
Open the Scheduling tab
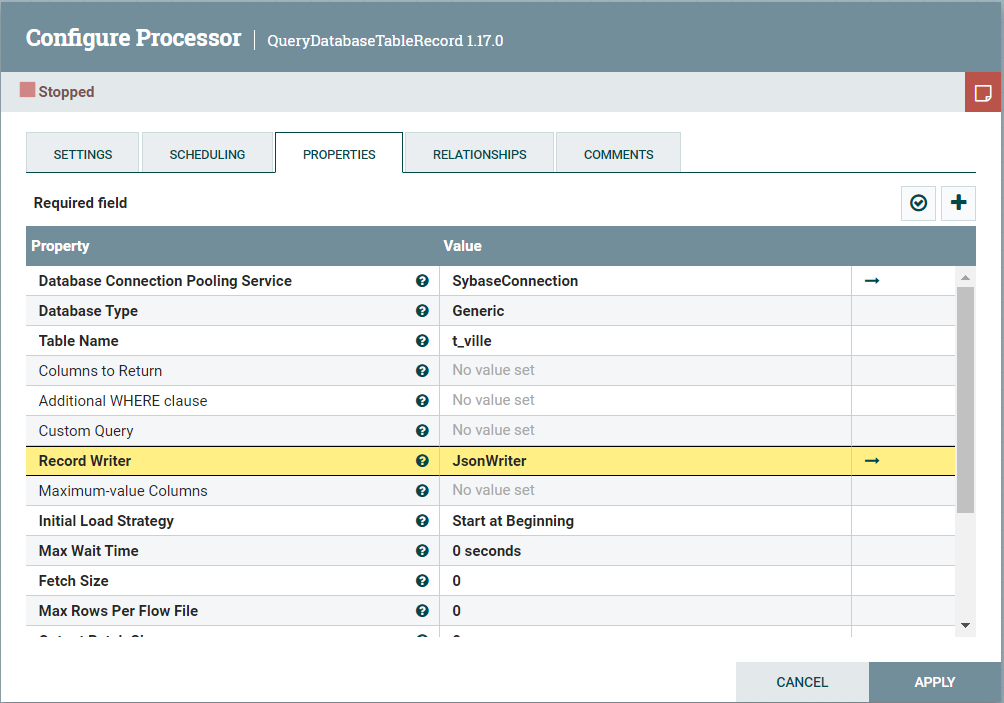click(207, 154)
